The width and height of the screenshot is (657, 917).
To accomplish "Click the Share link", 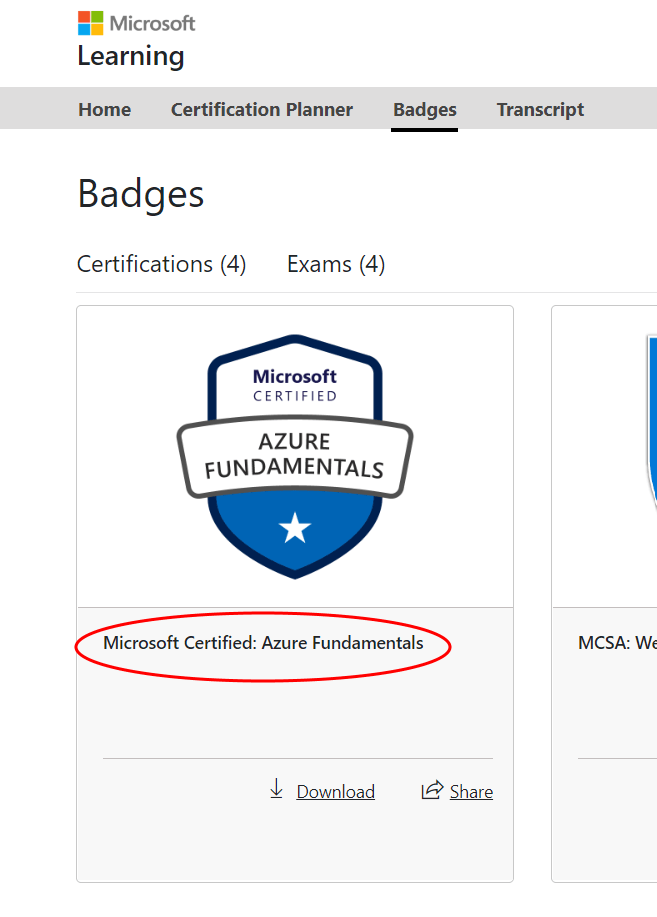I will (x=471, y=791).
